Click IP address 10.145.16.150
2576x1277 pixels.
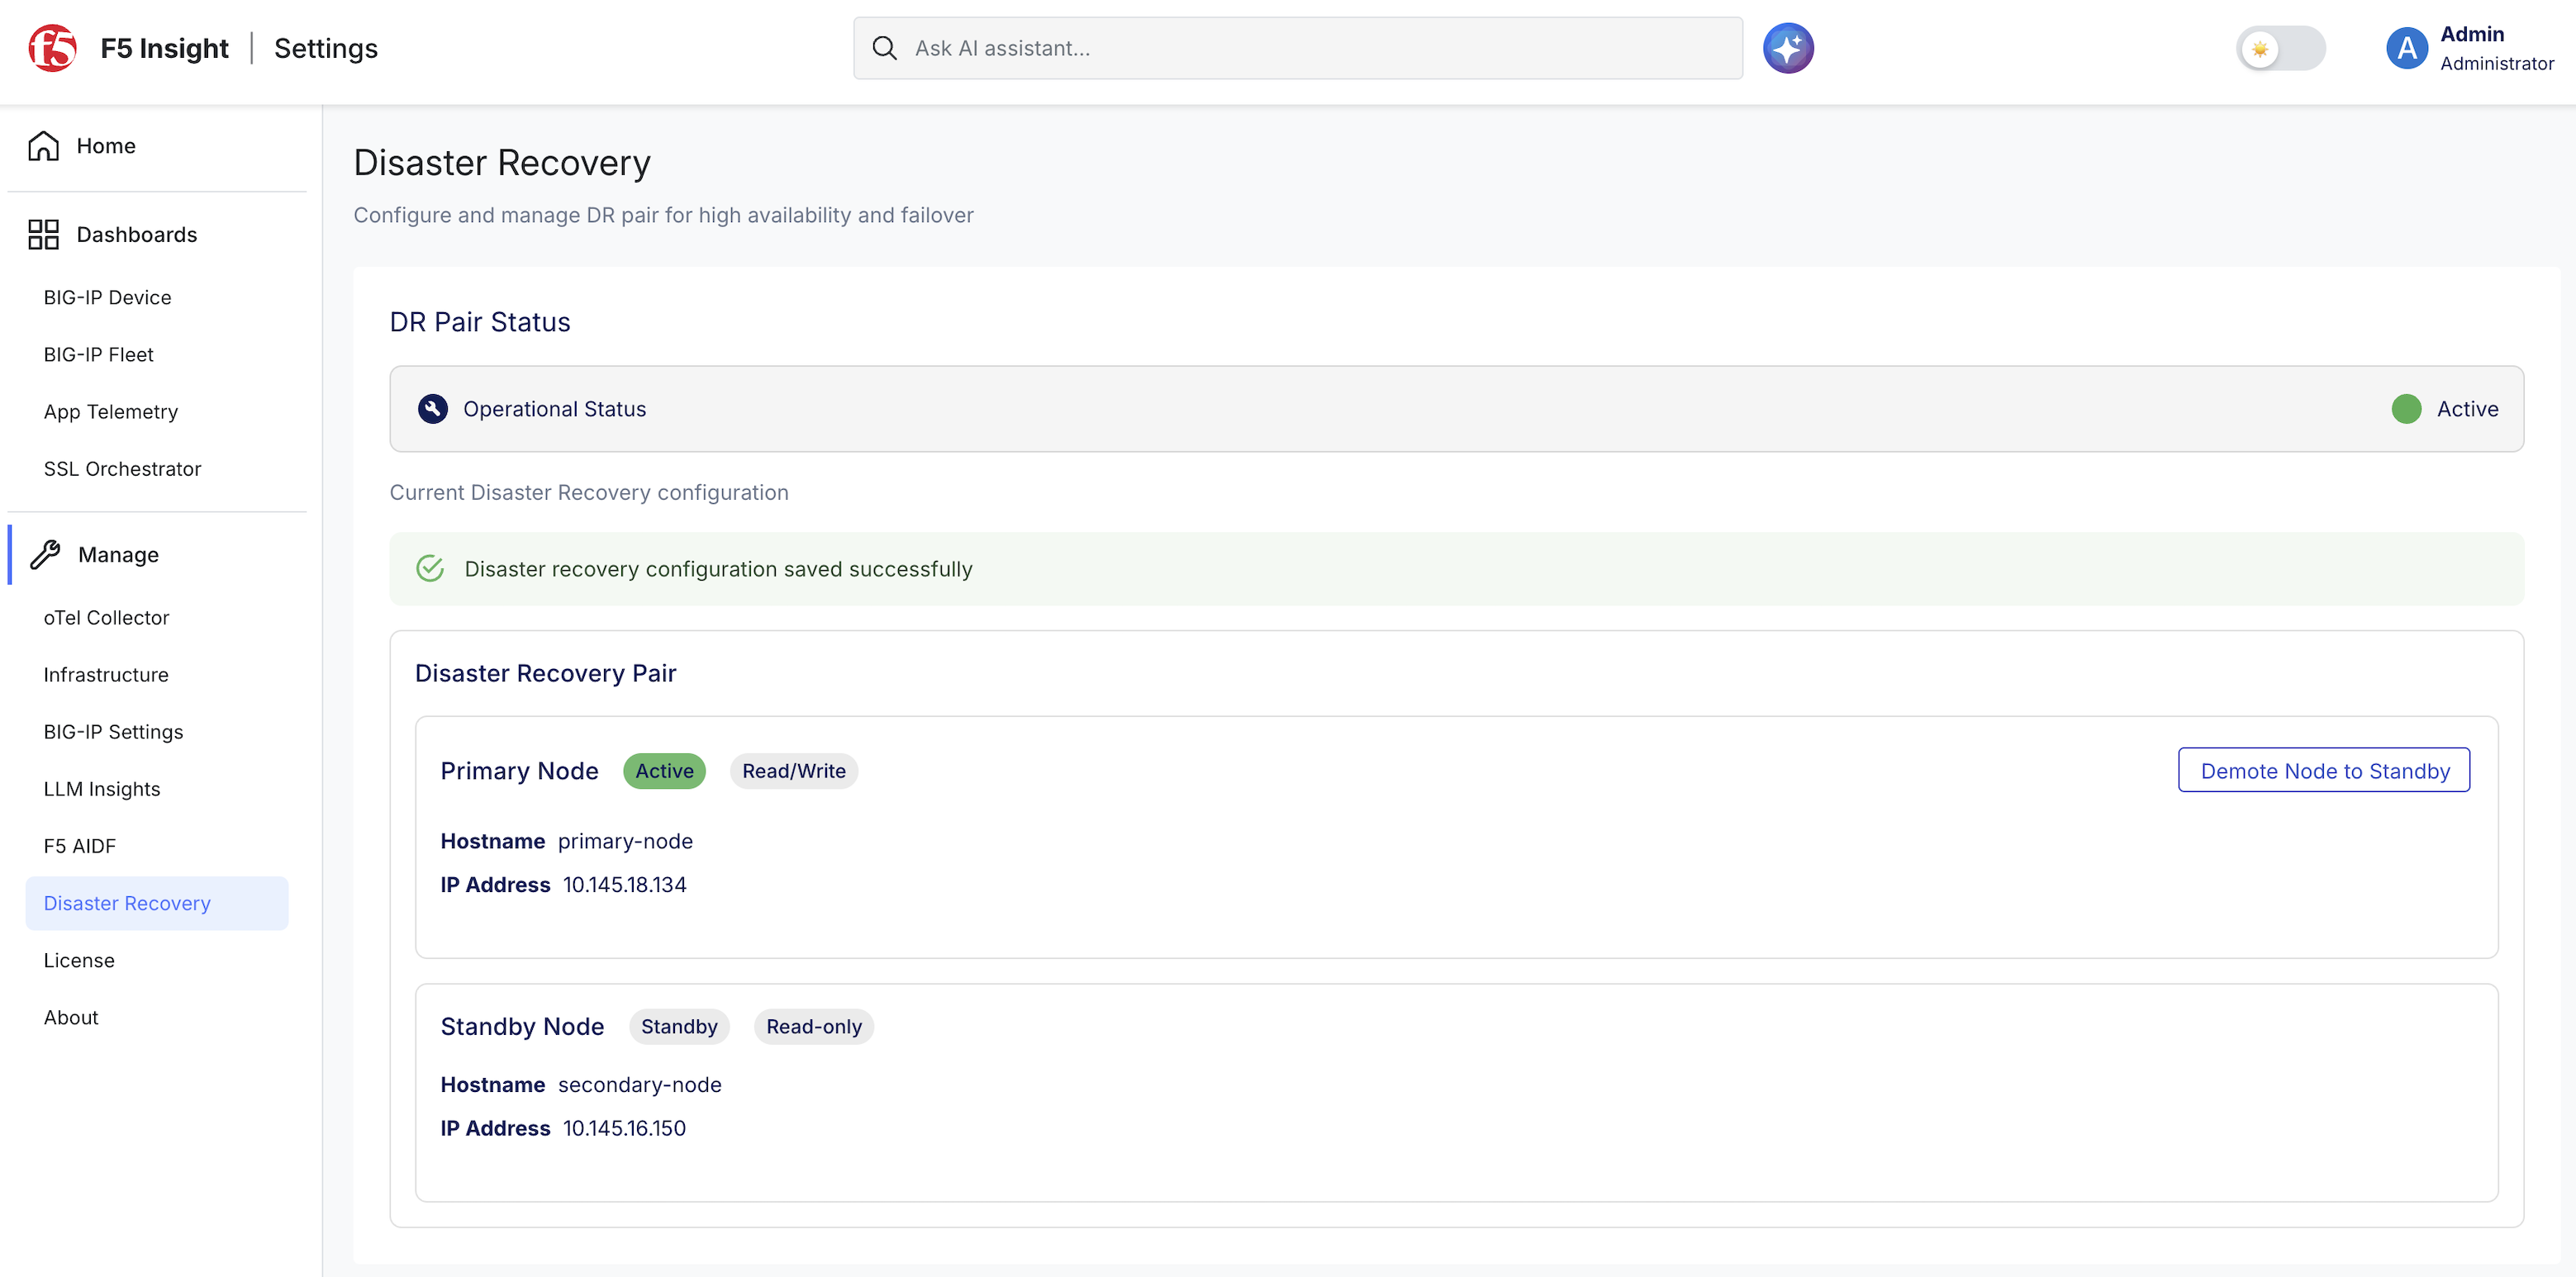point(624,1128)
